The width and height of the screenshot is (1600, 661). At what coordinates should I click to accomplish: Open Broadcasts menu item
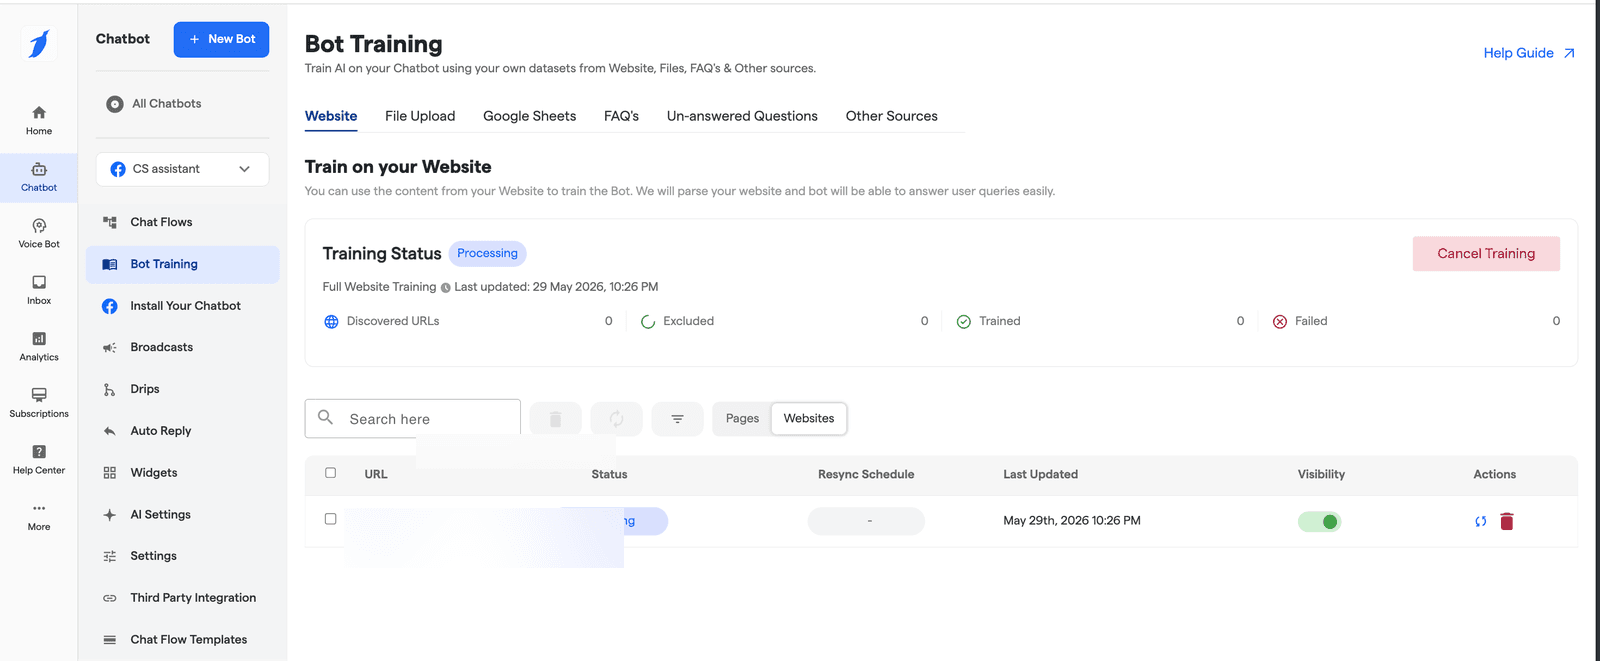click(183, 347)
